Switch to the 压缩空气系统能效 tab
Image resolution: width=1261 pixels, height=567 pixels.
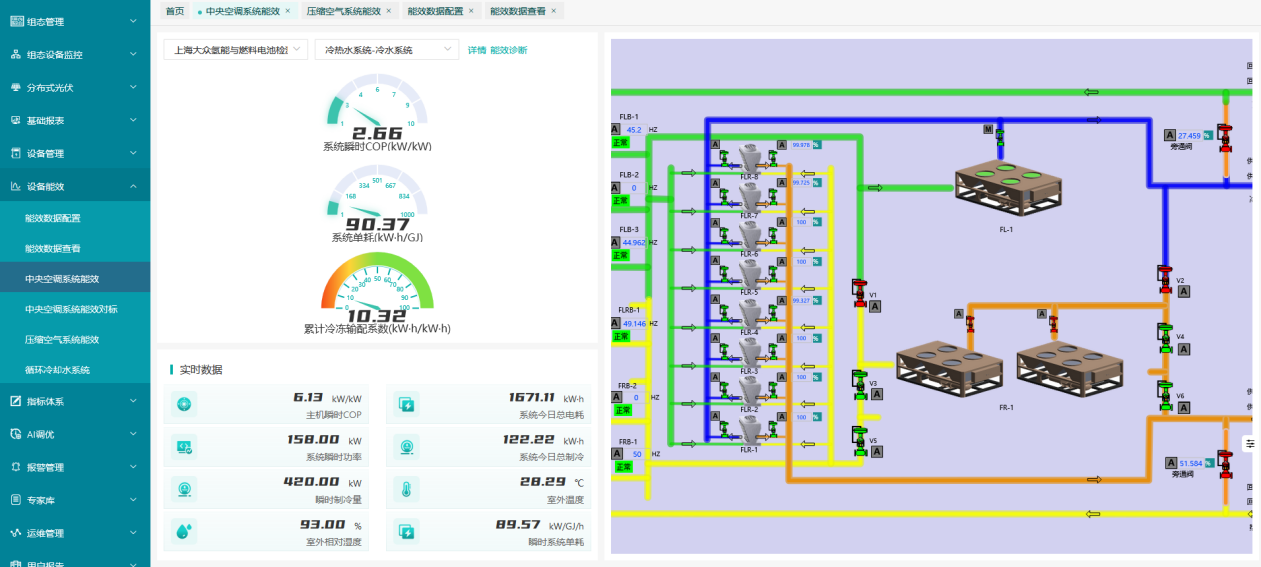(x=343, y=11)
